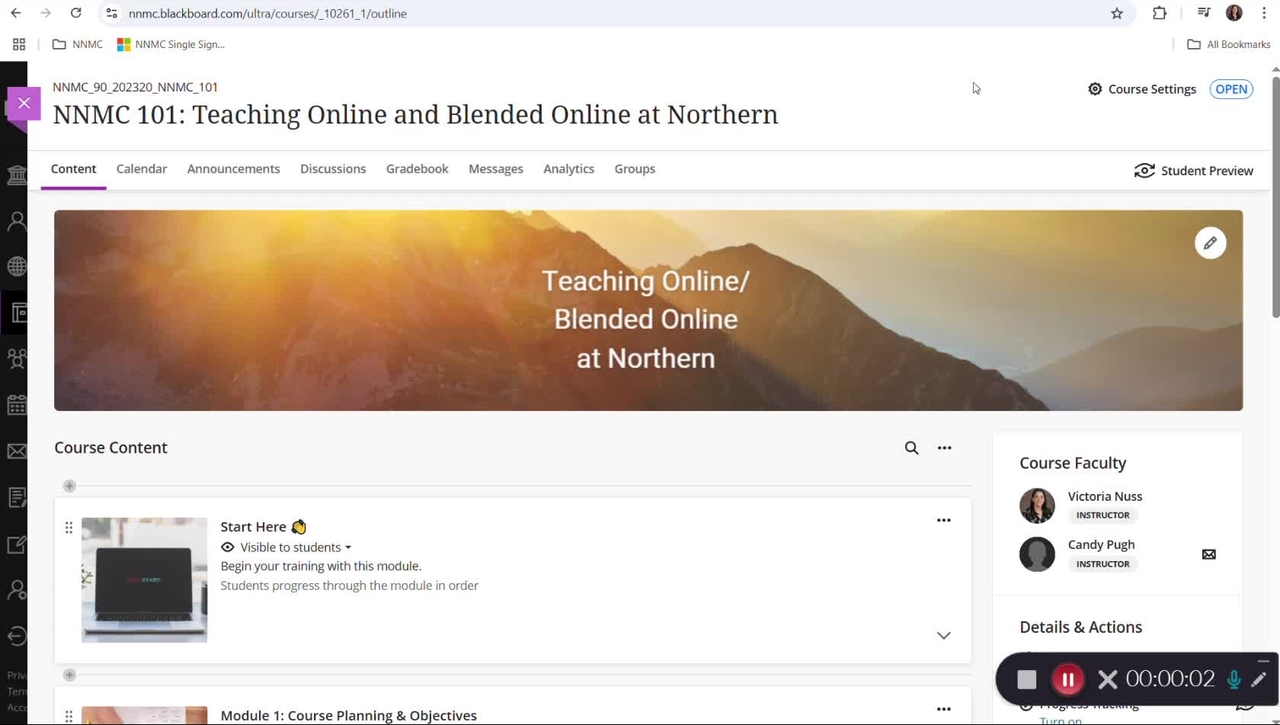Open Module 1: Course Planning & Objectives
Viewport: 1280px width, 725px height.
348,715
